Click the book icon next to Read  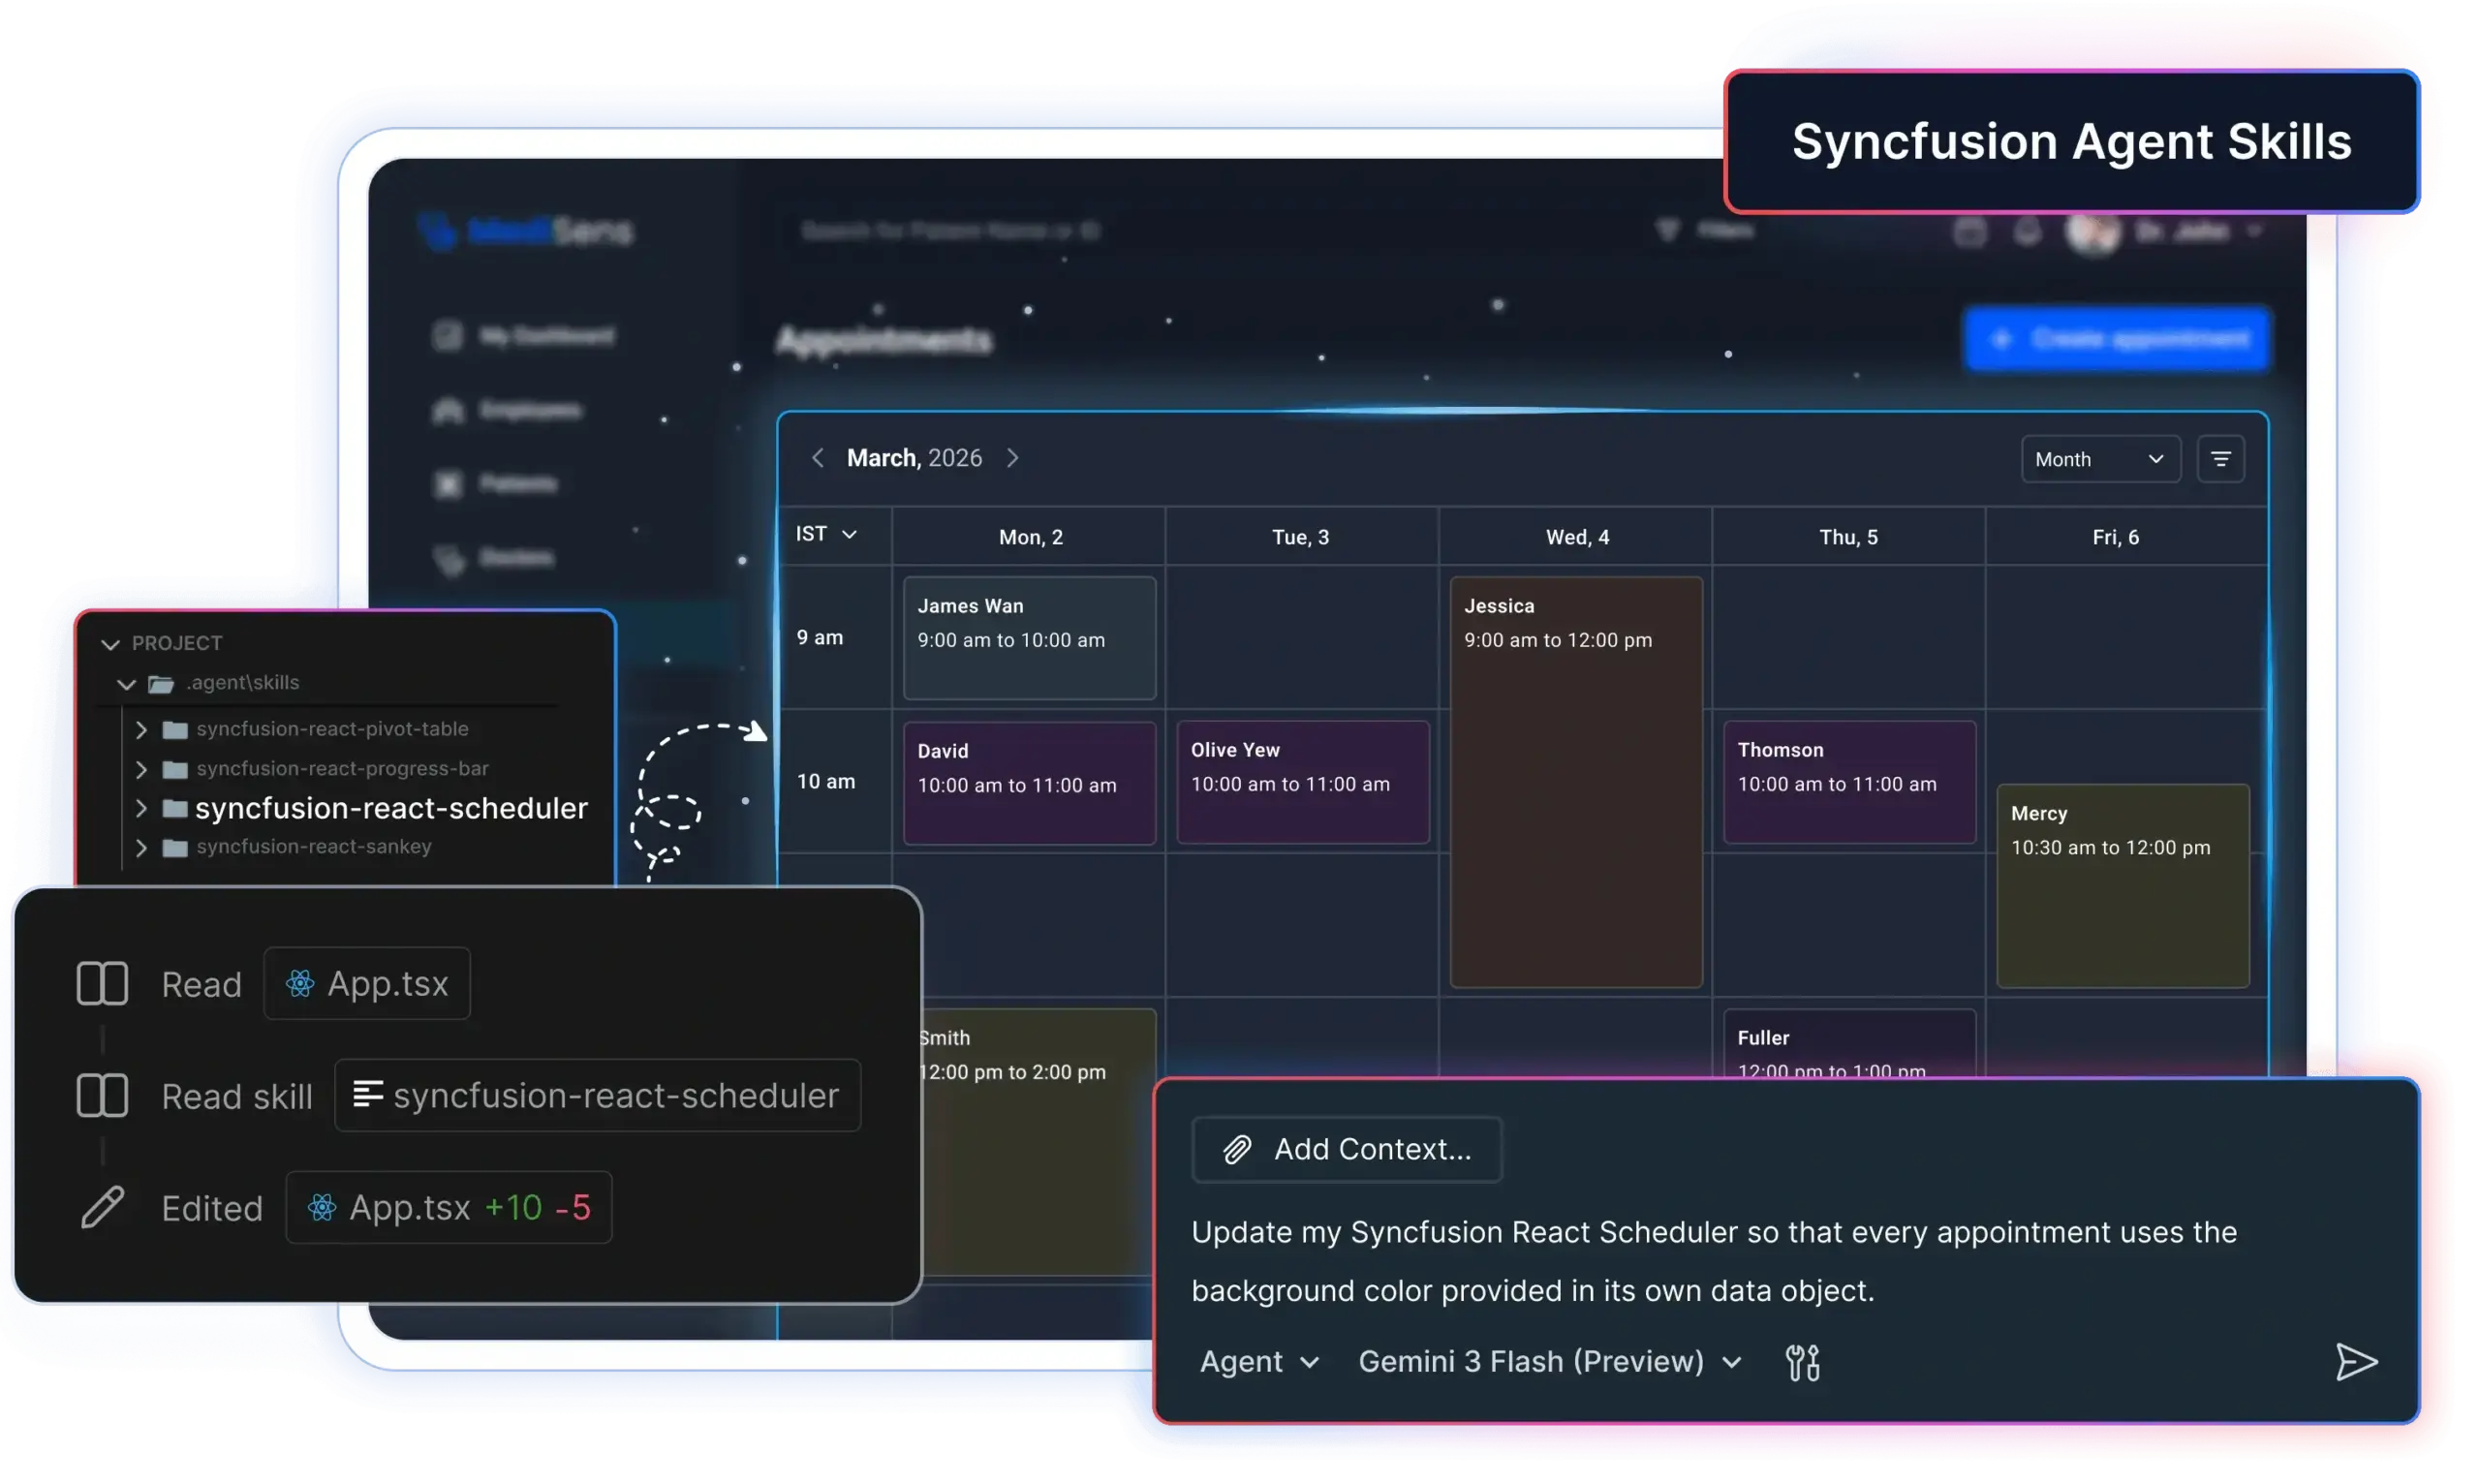tap(102, 983)
